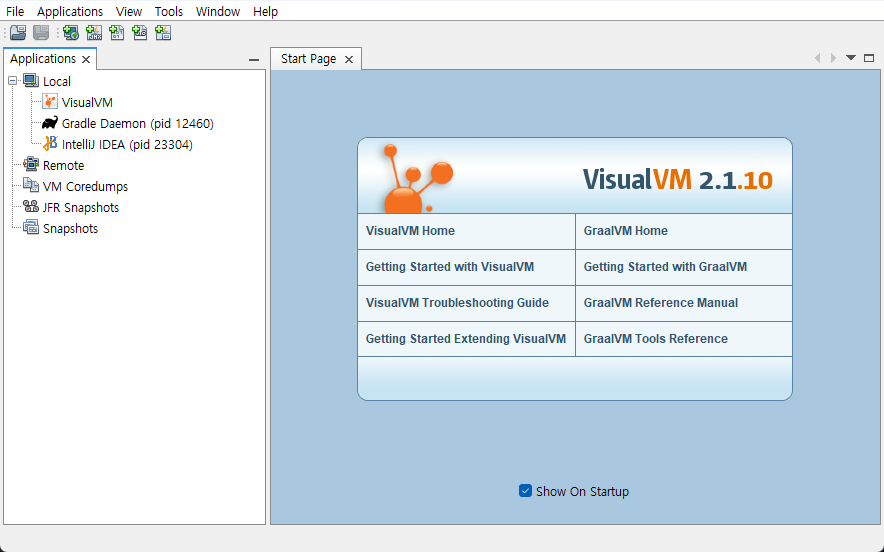Open the documents list dropdown arrow
884x552 pixels.
coord(851,58)
